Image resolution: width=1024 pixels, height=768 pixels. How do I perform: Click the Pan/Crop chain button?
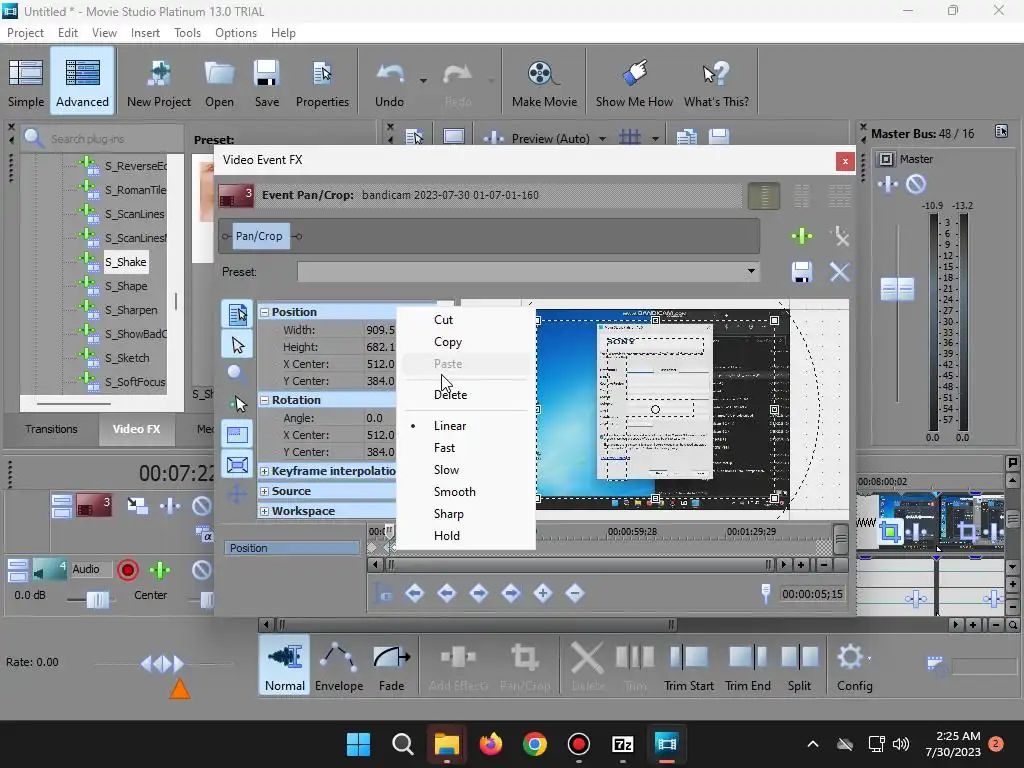(259, 236)
